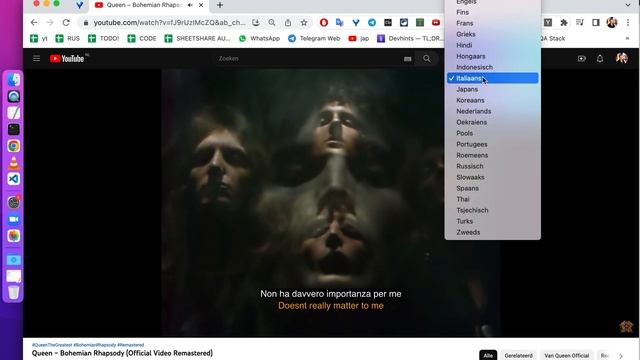Open the Telegram Web bookmark

tap(314, 38)
